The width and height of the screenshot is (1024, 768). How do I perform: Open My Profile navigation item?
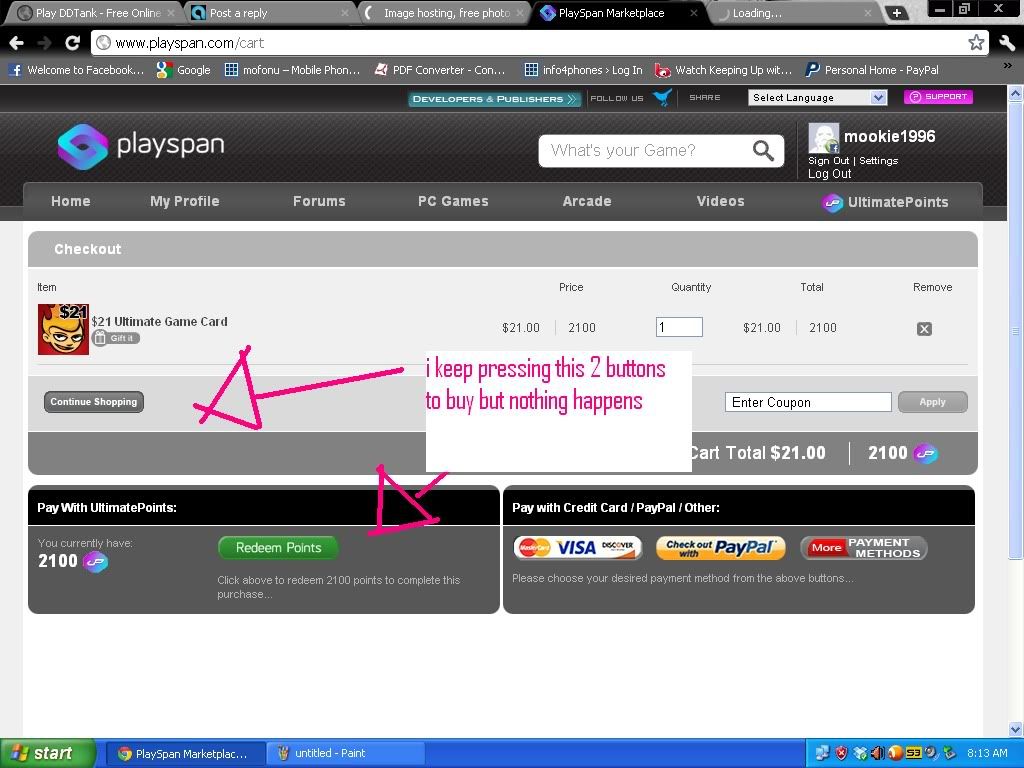pos(185,201)
